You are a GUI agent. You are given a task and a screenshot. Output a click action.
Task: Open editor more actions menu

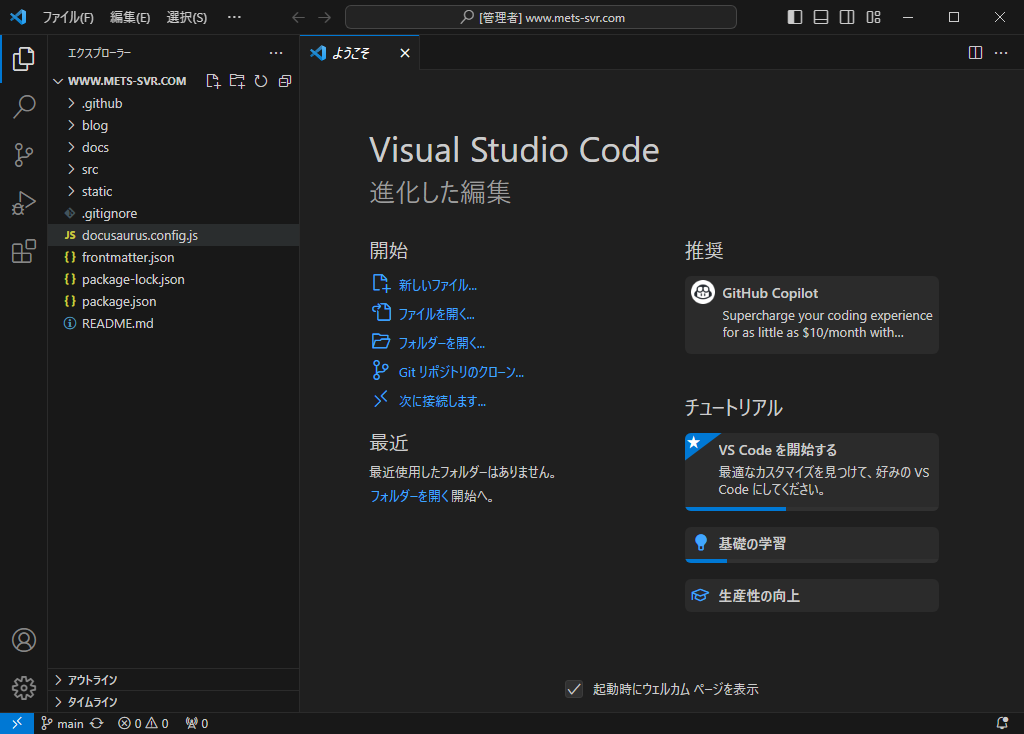click(1001, 53)
